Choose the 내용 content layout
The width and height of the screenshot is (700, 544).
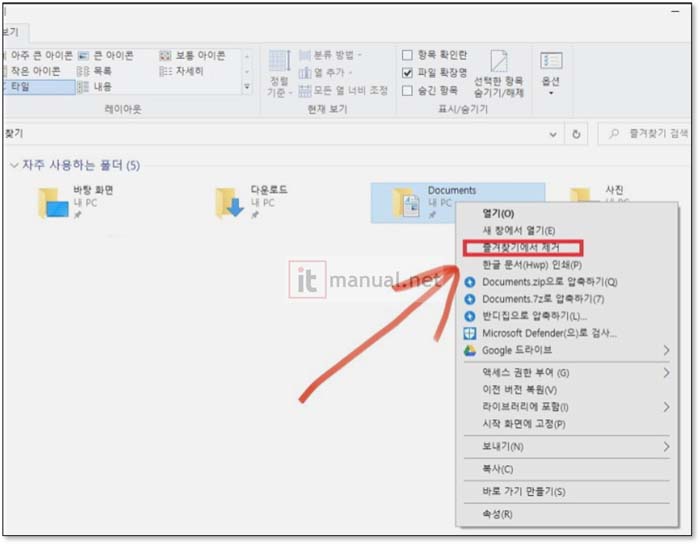tap(95, 87)
